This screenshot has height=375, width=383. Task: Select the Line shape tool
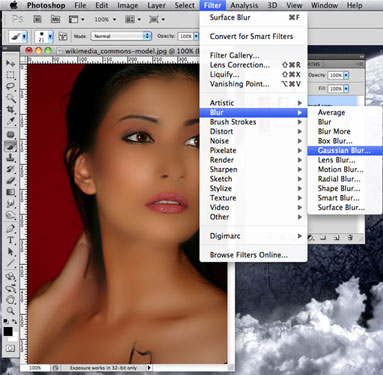[11, 263]
